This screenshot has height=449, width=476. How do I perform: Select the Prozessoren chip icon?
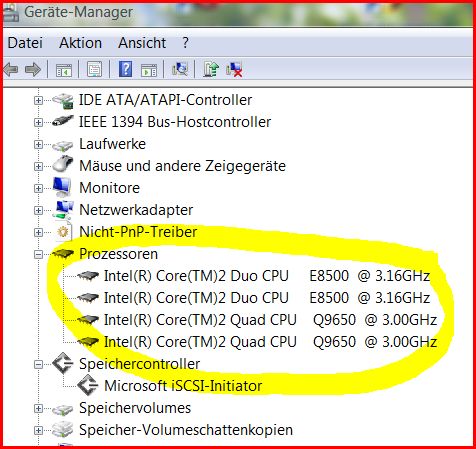(x=63, y=254)
